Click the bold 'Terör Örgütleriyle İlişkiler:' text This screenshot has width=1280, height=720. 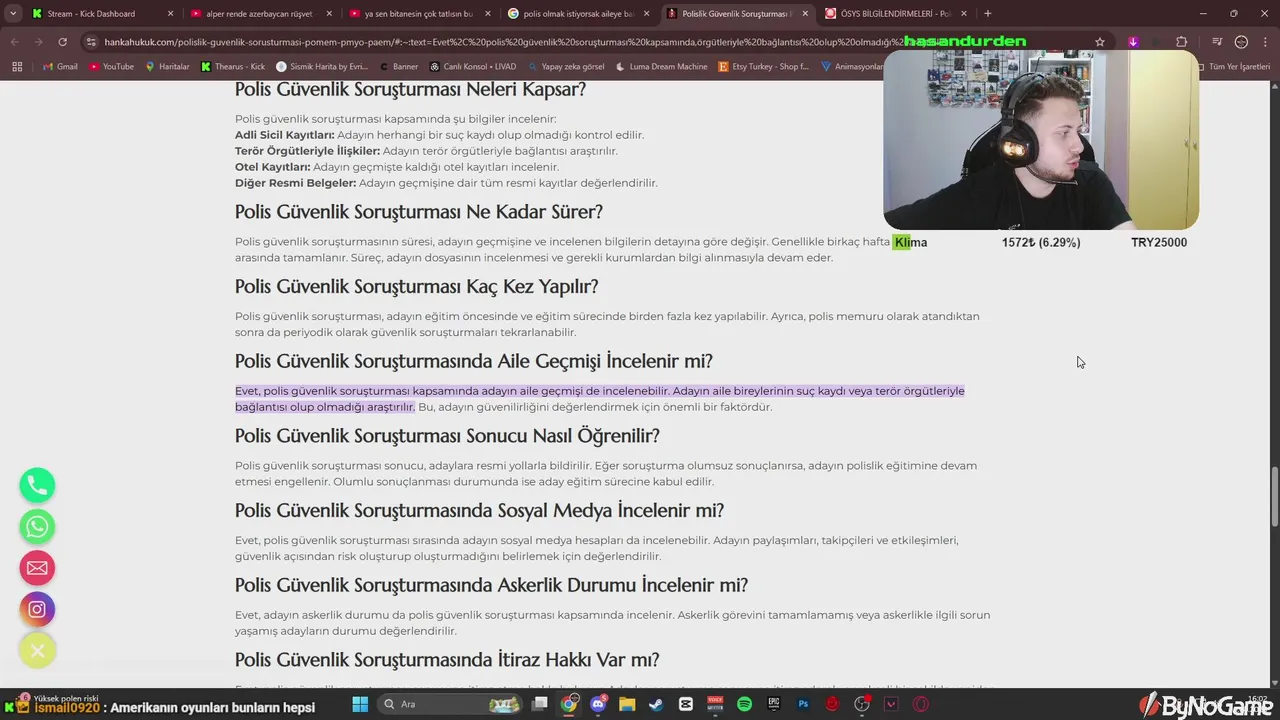coord(307,151)
